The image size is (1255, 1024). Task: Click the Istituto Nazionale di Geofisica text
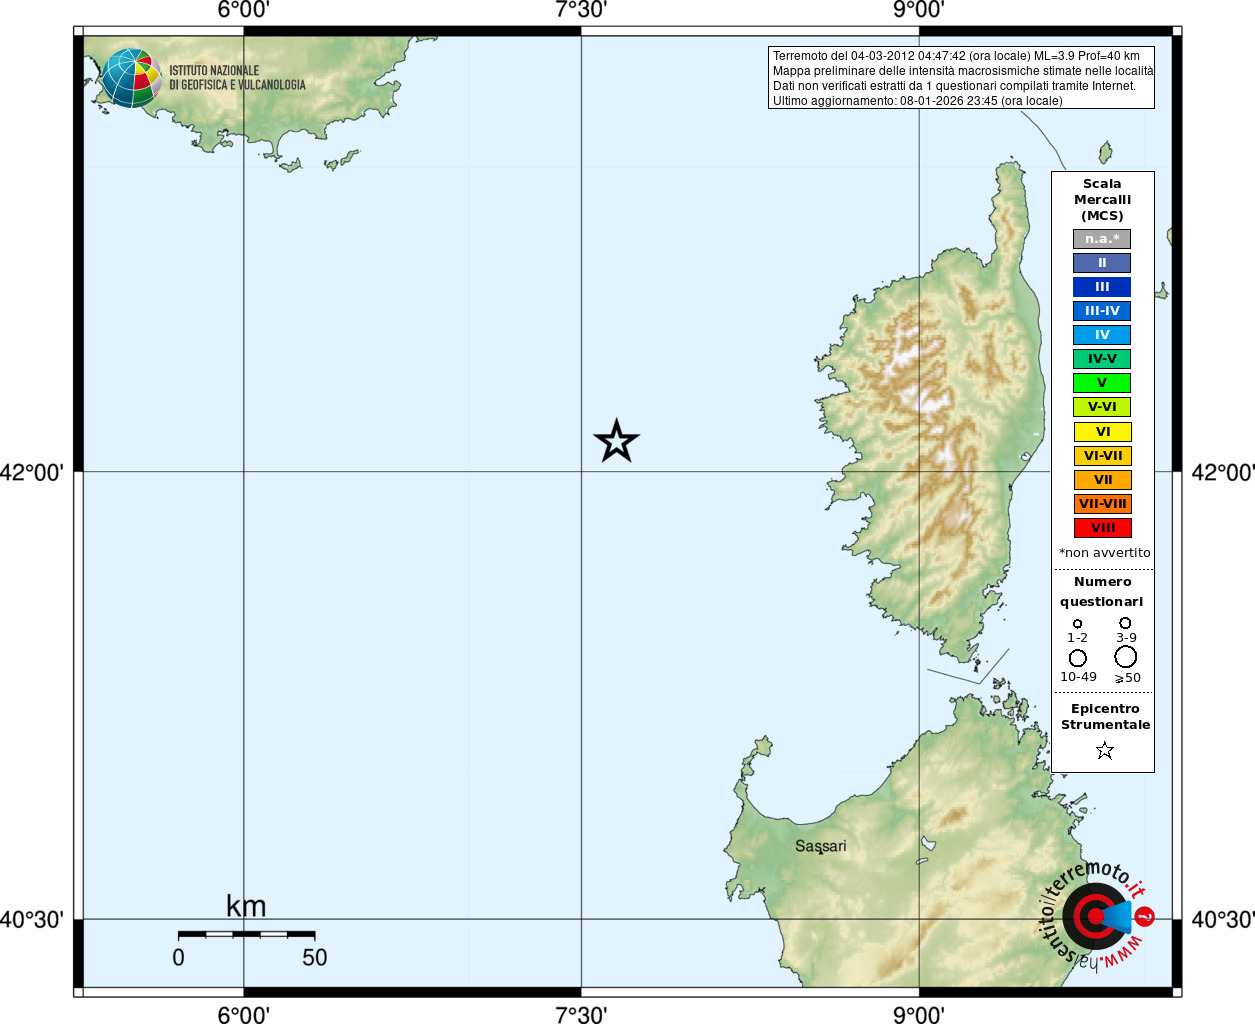[237, 78]
